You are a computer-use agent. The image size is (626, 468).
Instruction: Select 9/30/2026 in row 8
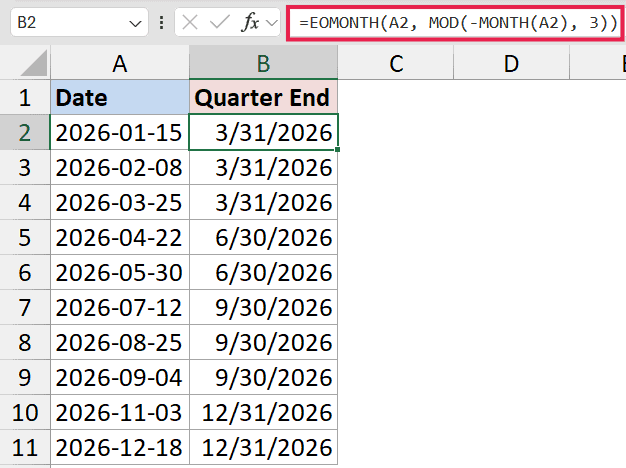(263, 342)
